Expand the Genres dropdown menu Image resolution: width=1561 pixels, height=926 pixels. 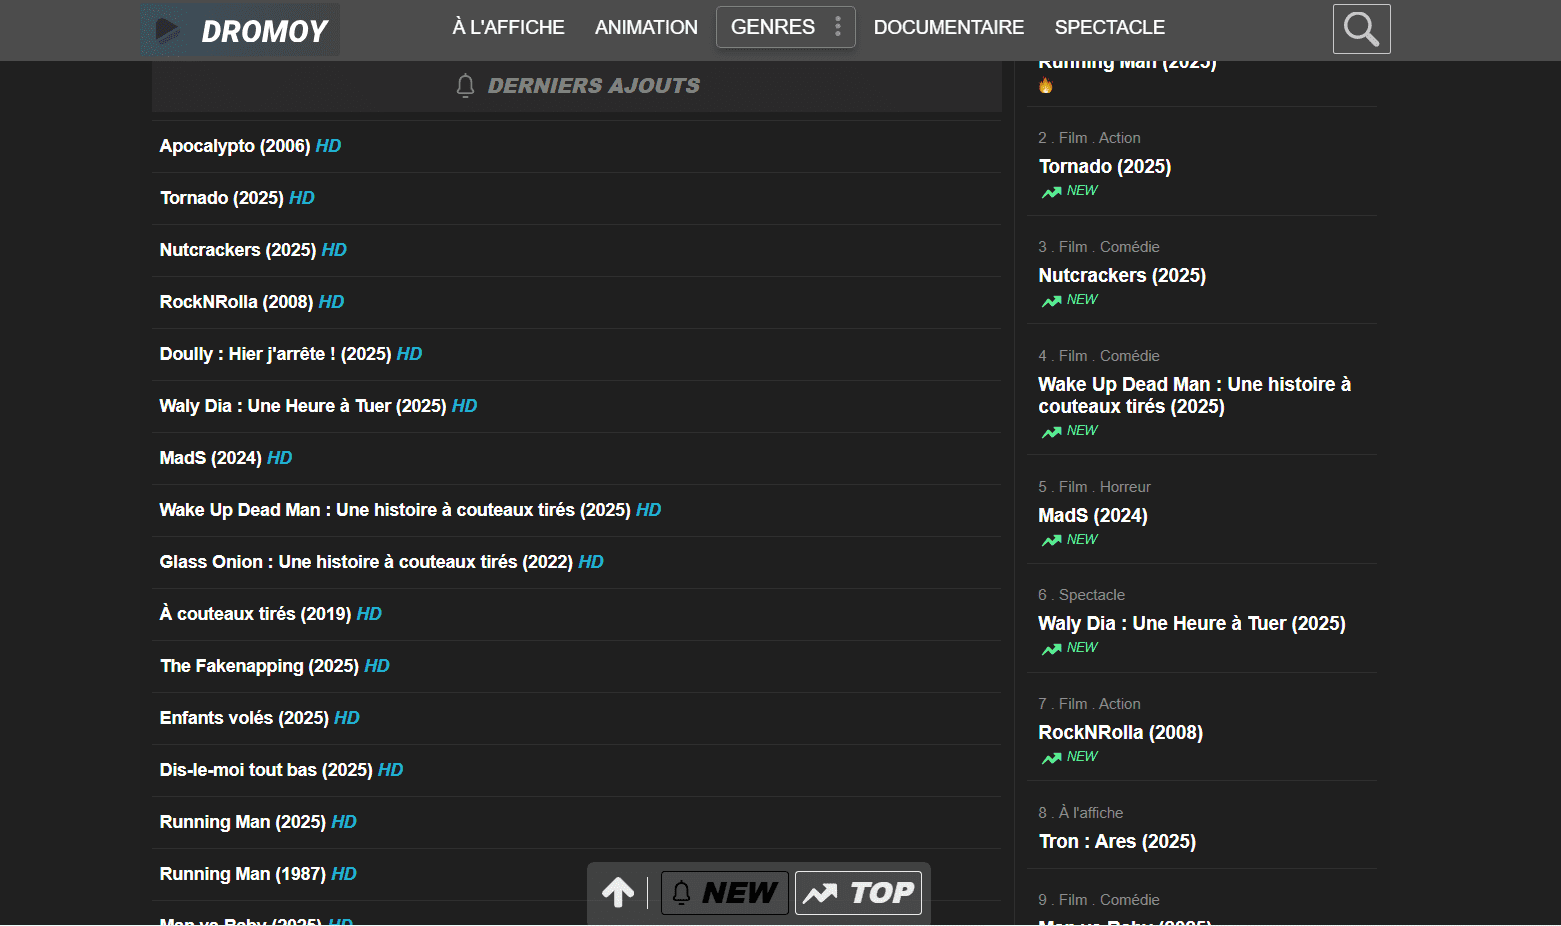[x=773, y=27]
